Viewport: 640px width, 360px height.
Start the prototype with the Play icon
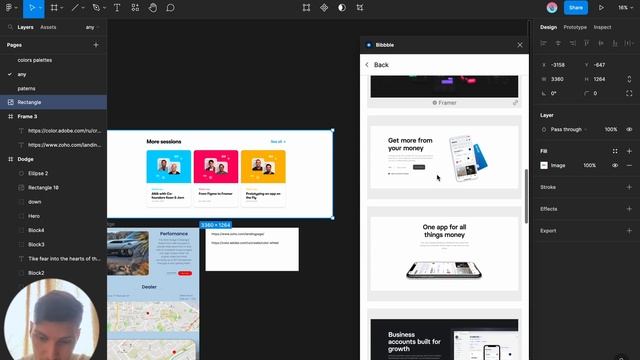click(x=601, y=8)
